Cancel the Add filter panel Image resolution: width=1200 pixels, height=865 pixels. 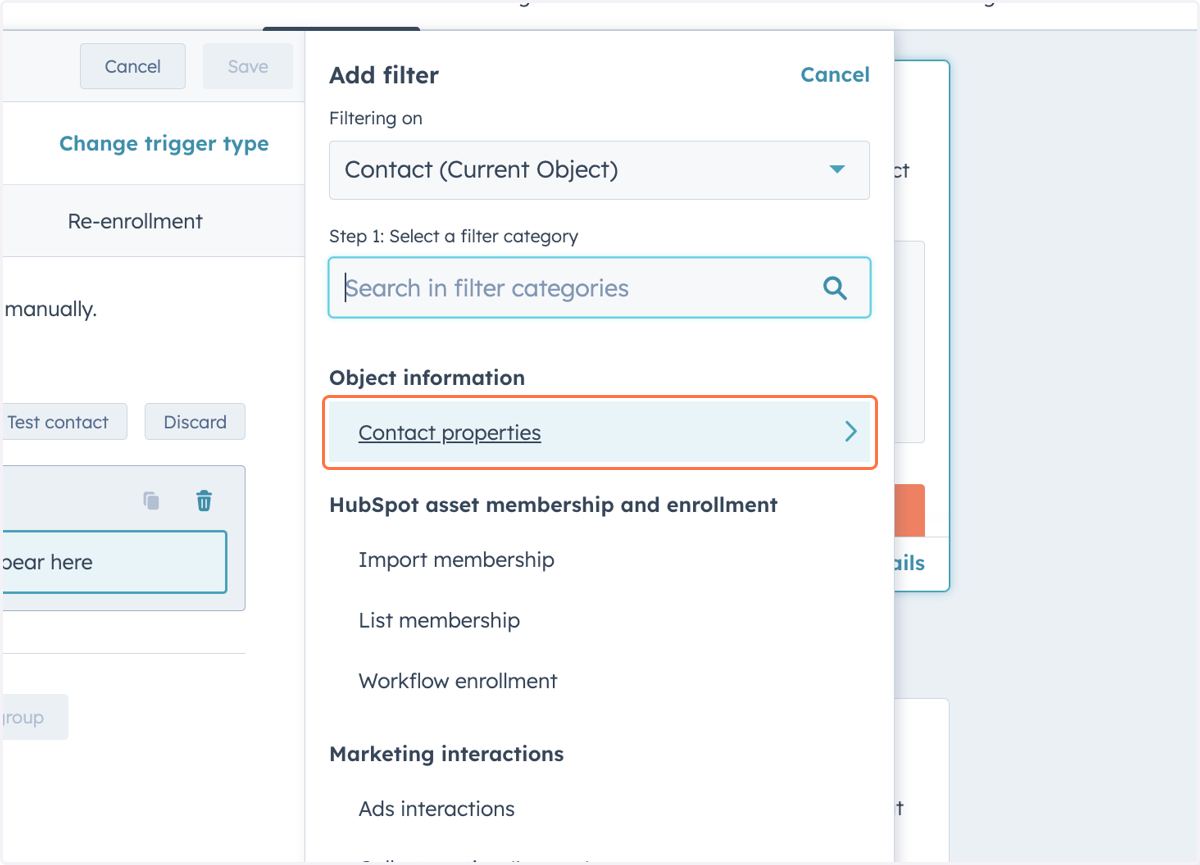[835, 75]
